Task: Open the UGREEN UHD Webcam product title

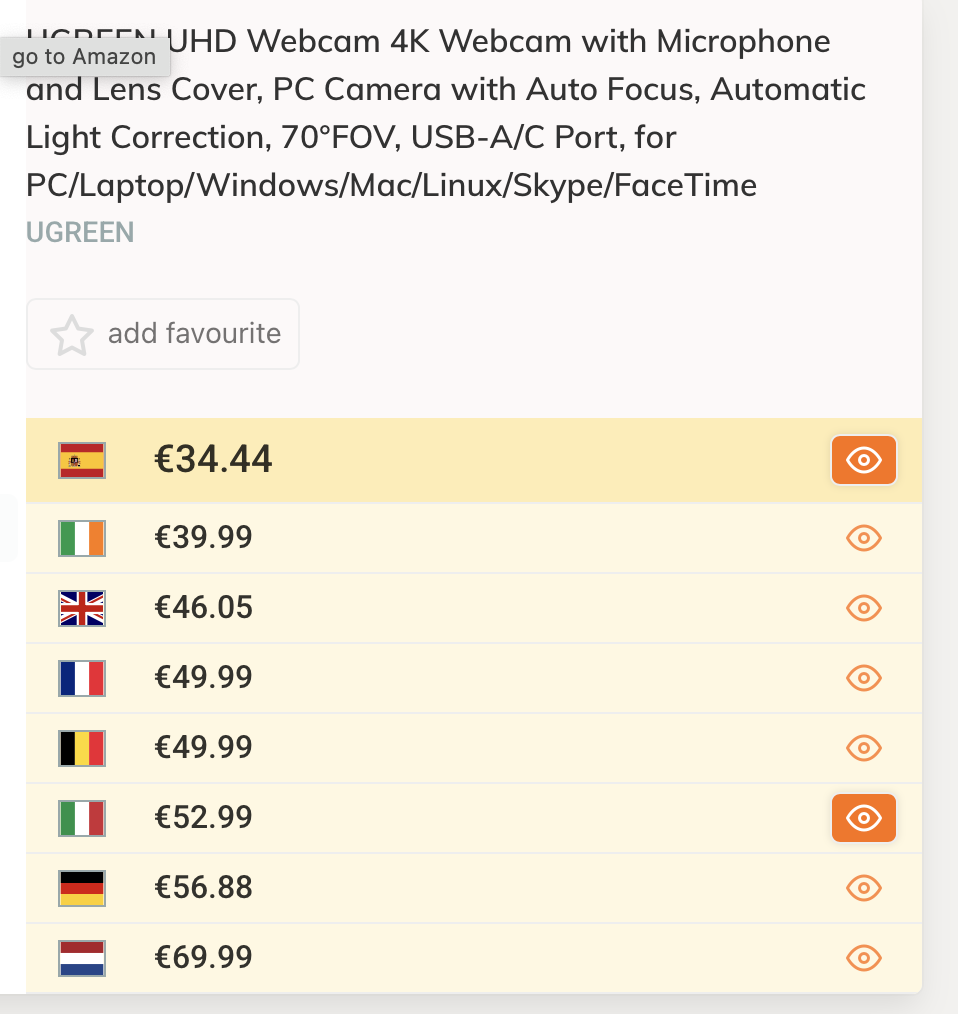Action: click(x=445, y=113)
